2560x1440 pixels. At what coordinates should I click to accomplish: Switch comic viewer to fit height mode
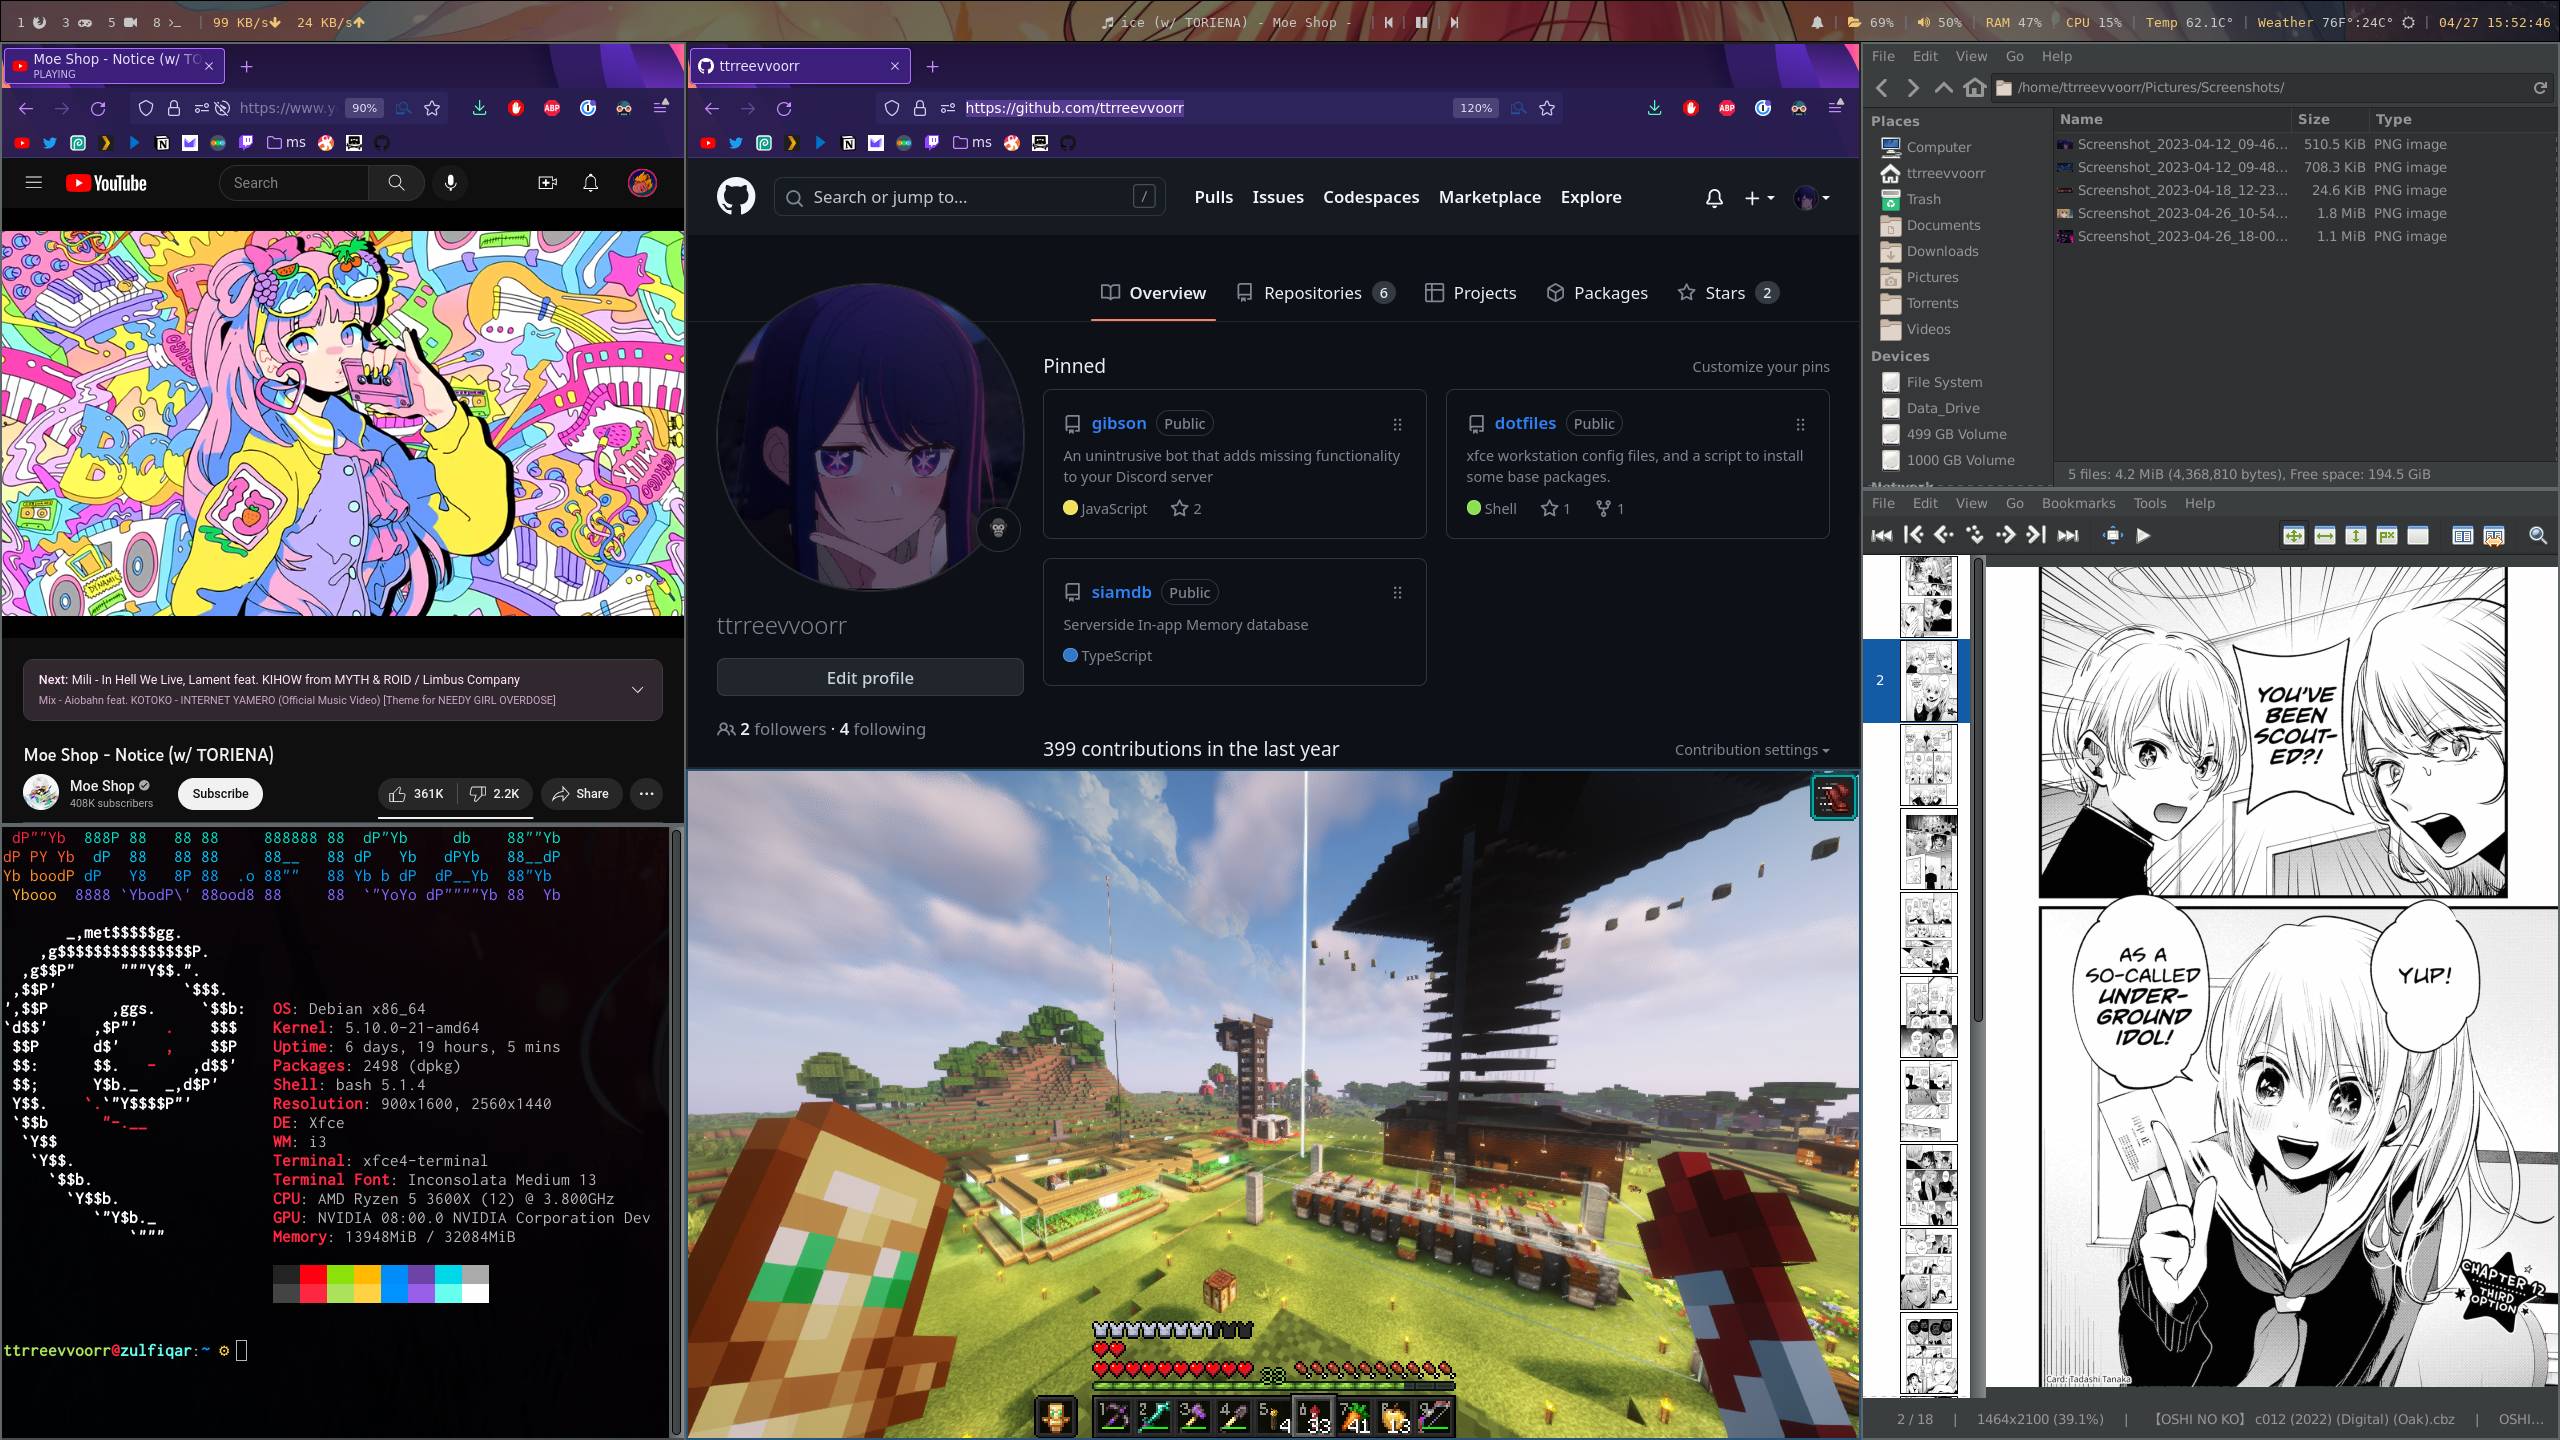pos(2355,536)
